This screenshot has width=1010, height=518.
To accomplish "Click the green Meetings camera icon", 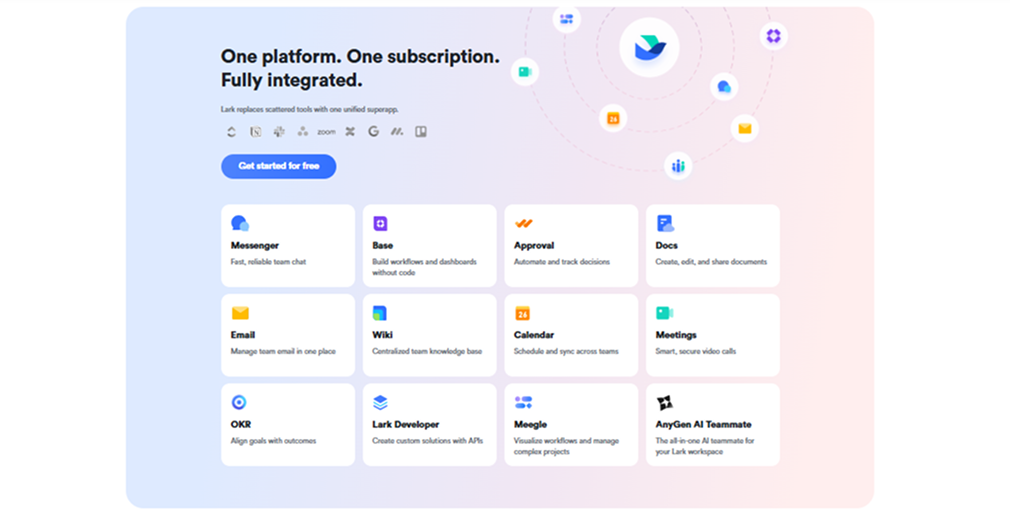I will click(664, 313).
